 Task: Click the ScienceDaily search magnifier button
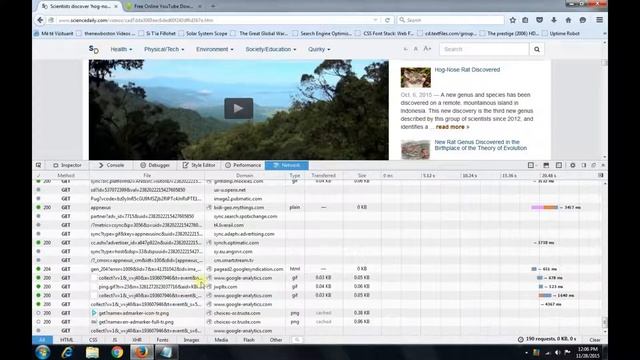point(537,49)
